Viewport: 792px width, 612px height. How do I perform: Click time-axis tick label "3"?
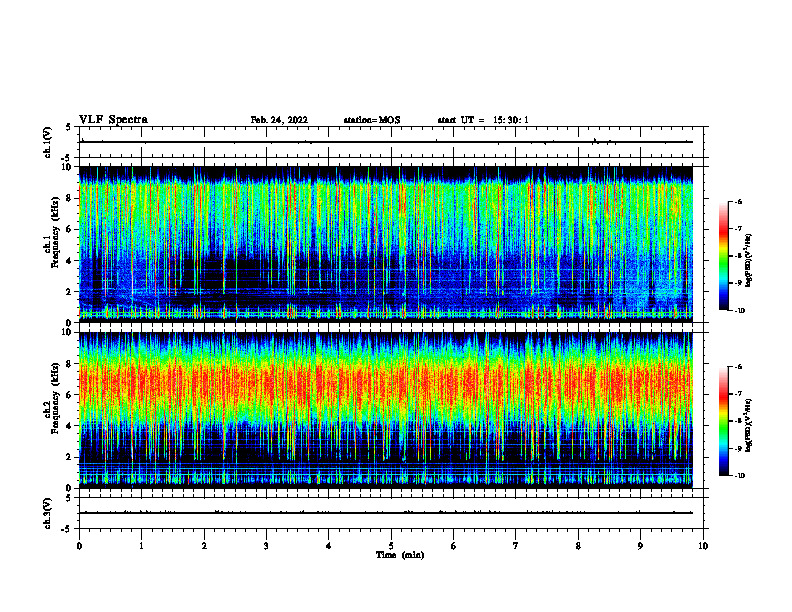pyautogui.click(x=266, y=546)
